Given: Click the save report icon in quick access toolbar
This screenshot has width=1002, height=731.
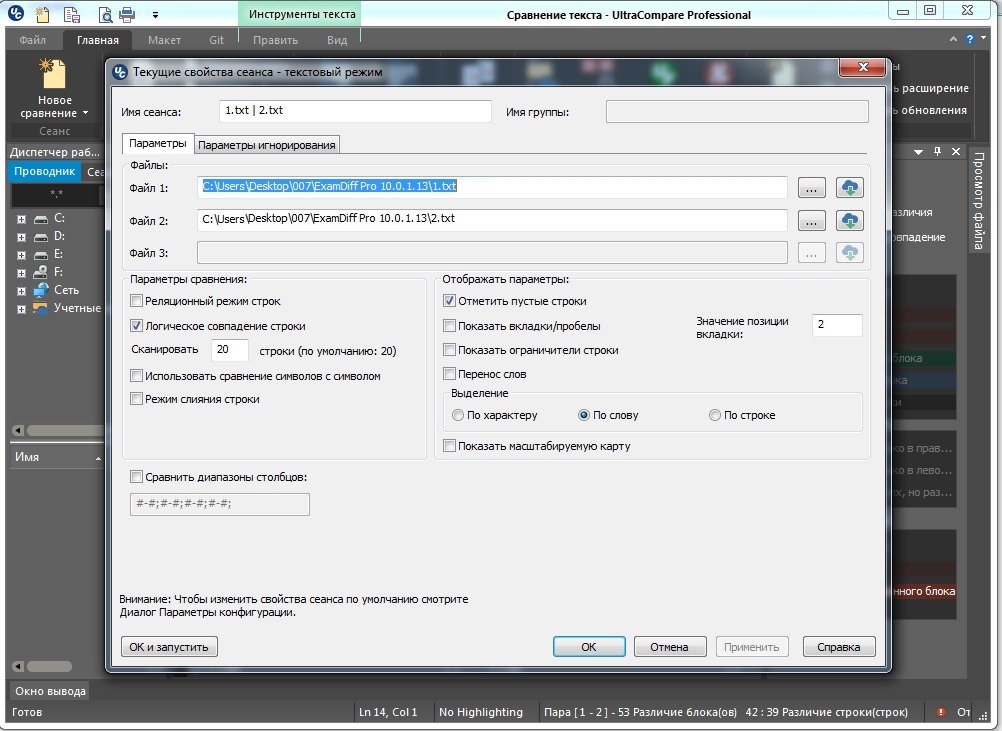Looking at the screenshot, I should [x=72, y=13].
